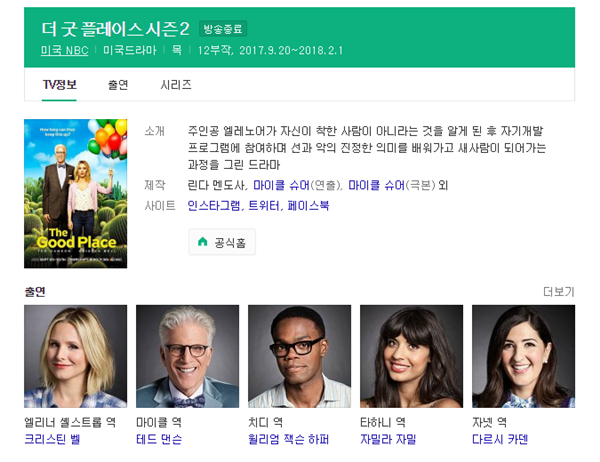Click the green home icon in 공식홈 button
Image resolution: width=600 pixels, height=462 pixels.
point(202,242)
